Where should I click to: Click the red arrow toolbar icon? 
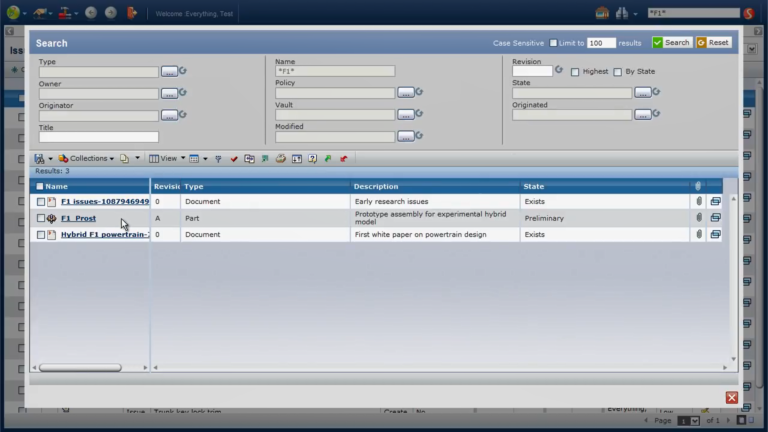[x=344, y=159]
